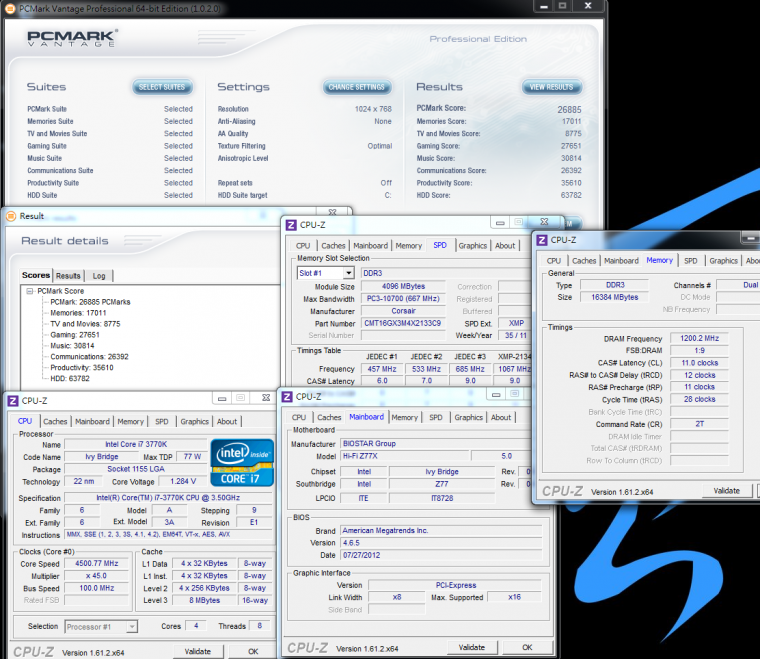This screenshot has height=659, width=760.
Task: Open the Slot #1 memory slot dropdown
Action: click(348, 273)
